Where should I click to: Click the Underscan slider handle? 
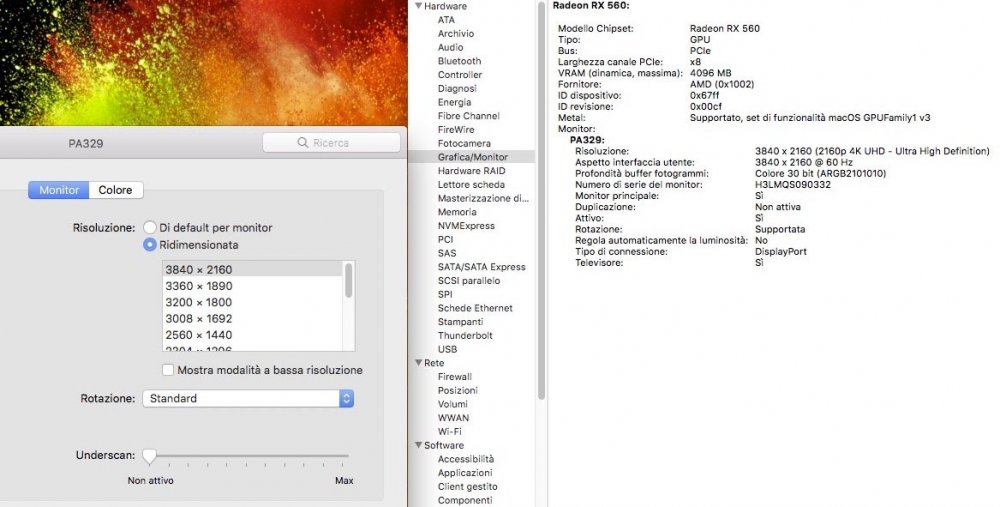point(149,455)
